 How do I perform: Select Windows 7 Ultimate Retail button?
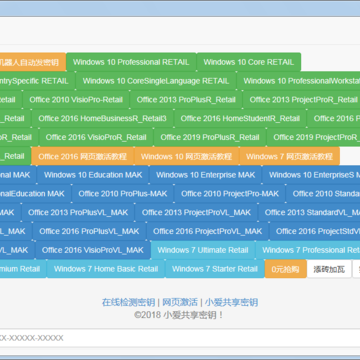coord(203,250)
